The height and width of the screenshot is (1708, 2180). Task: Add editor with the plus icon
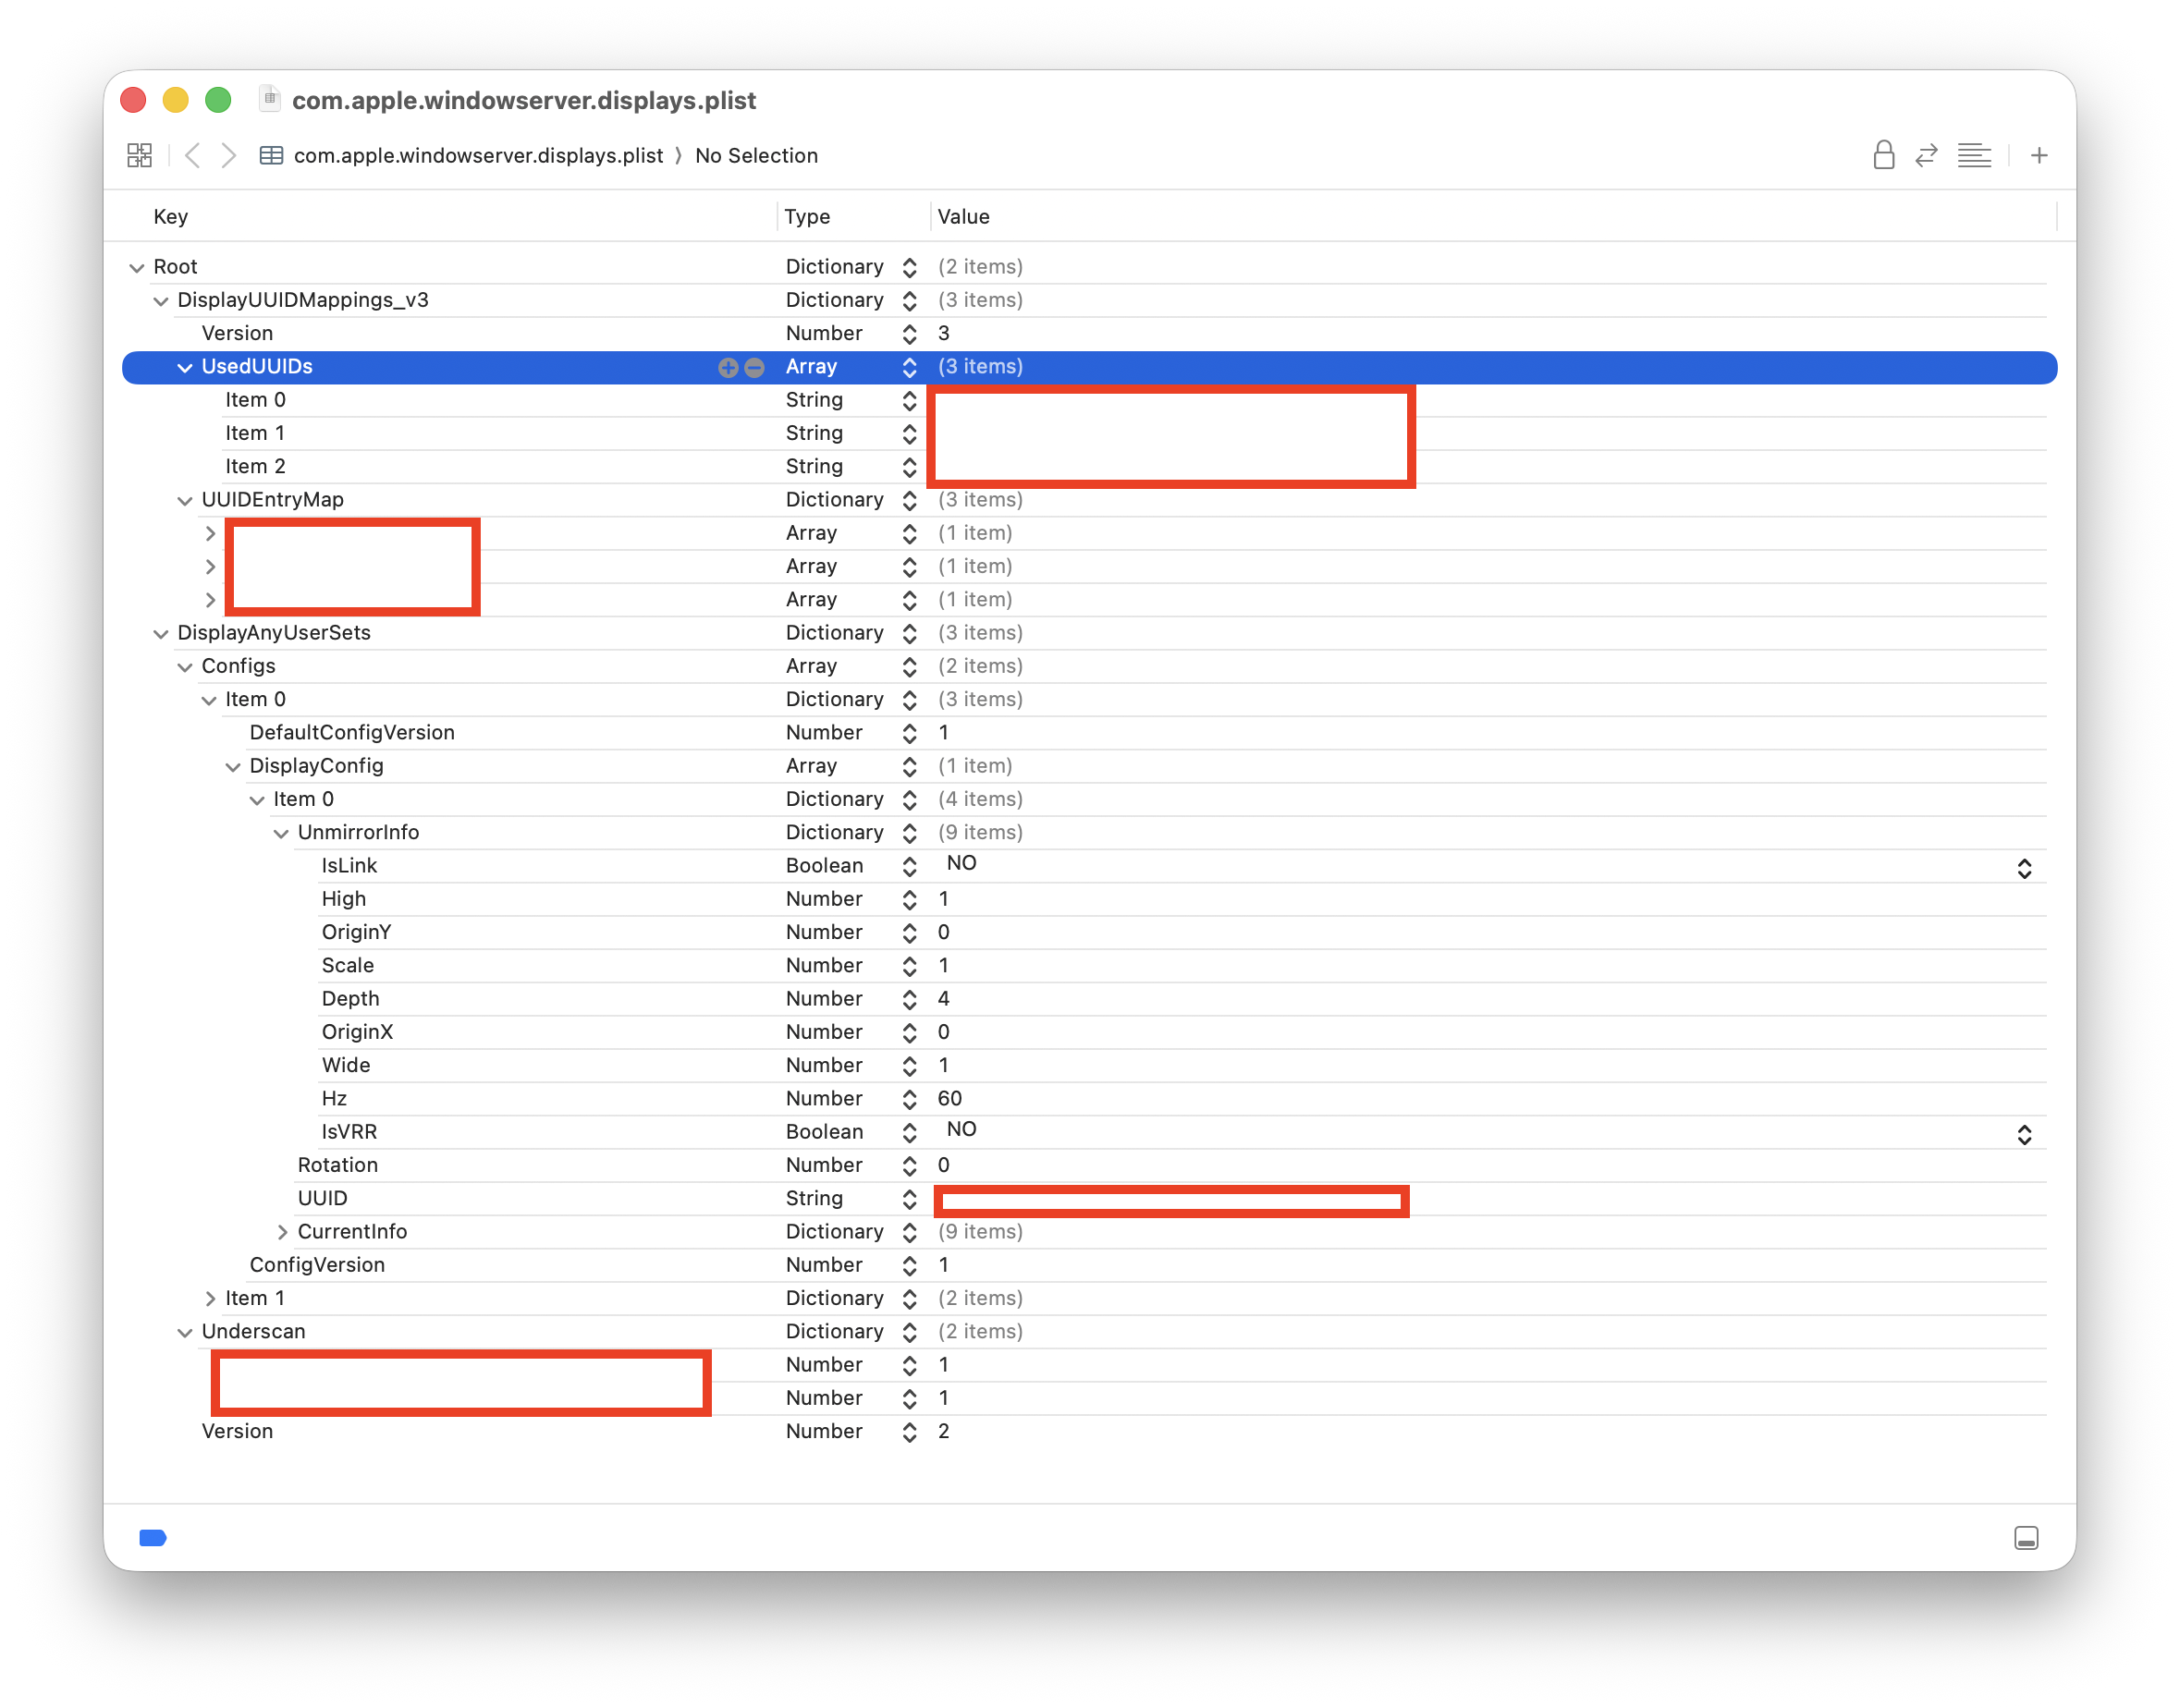pos(2039,155)
